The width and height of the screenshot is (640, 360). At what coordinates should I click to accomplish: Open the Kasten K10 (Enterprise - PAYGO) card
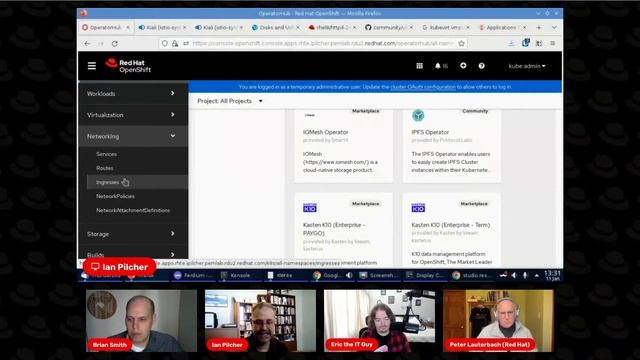pyautogui.click(x=343, y=229)
